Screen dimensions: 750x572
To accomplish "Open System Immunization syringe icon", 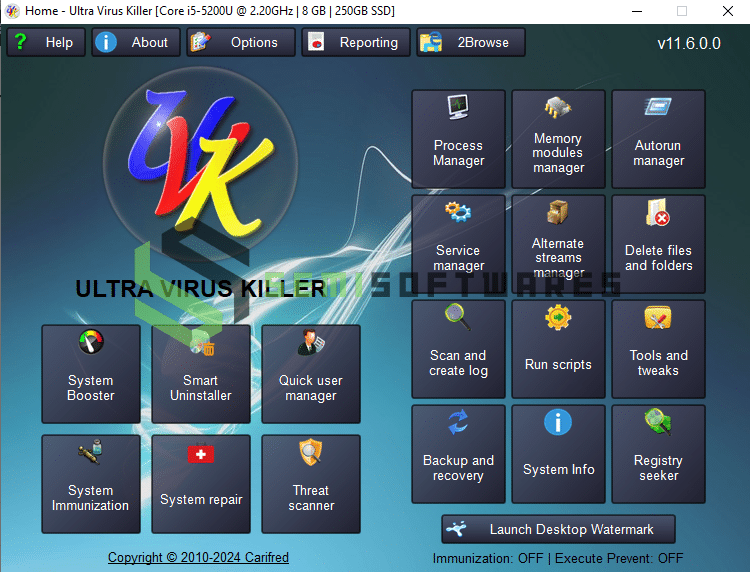I will [x=91, y=451].
